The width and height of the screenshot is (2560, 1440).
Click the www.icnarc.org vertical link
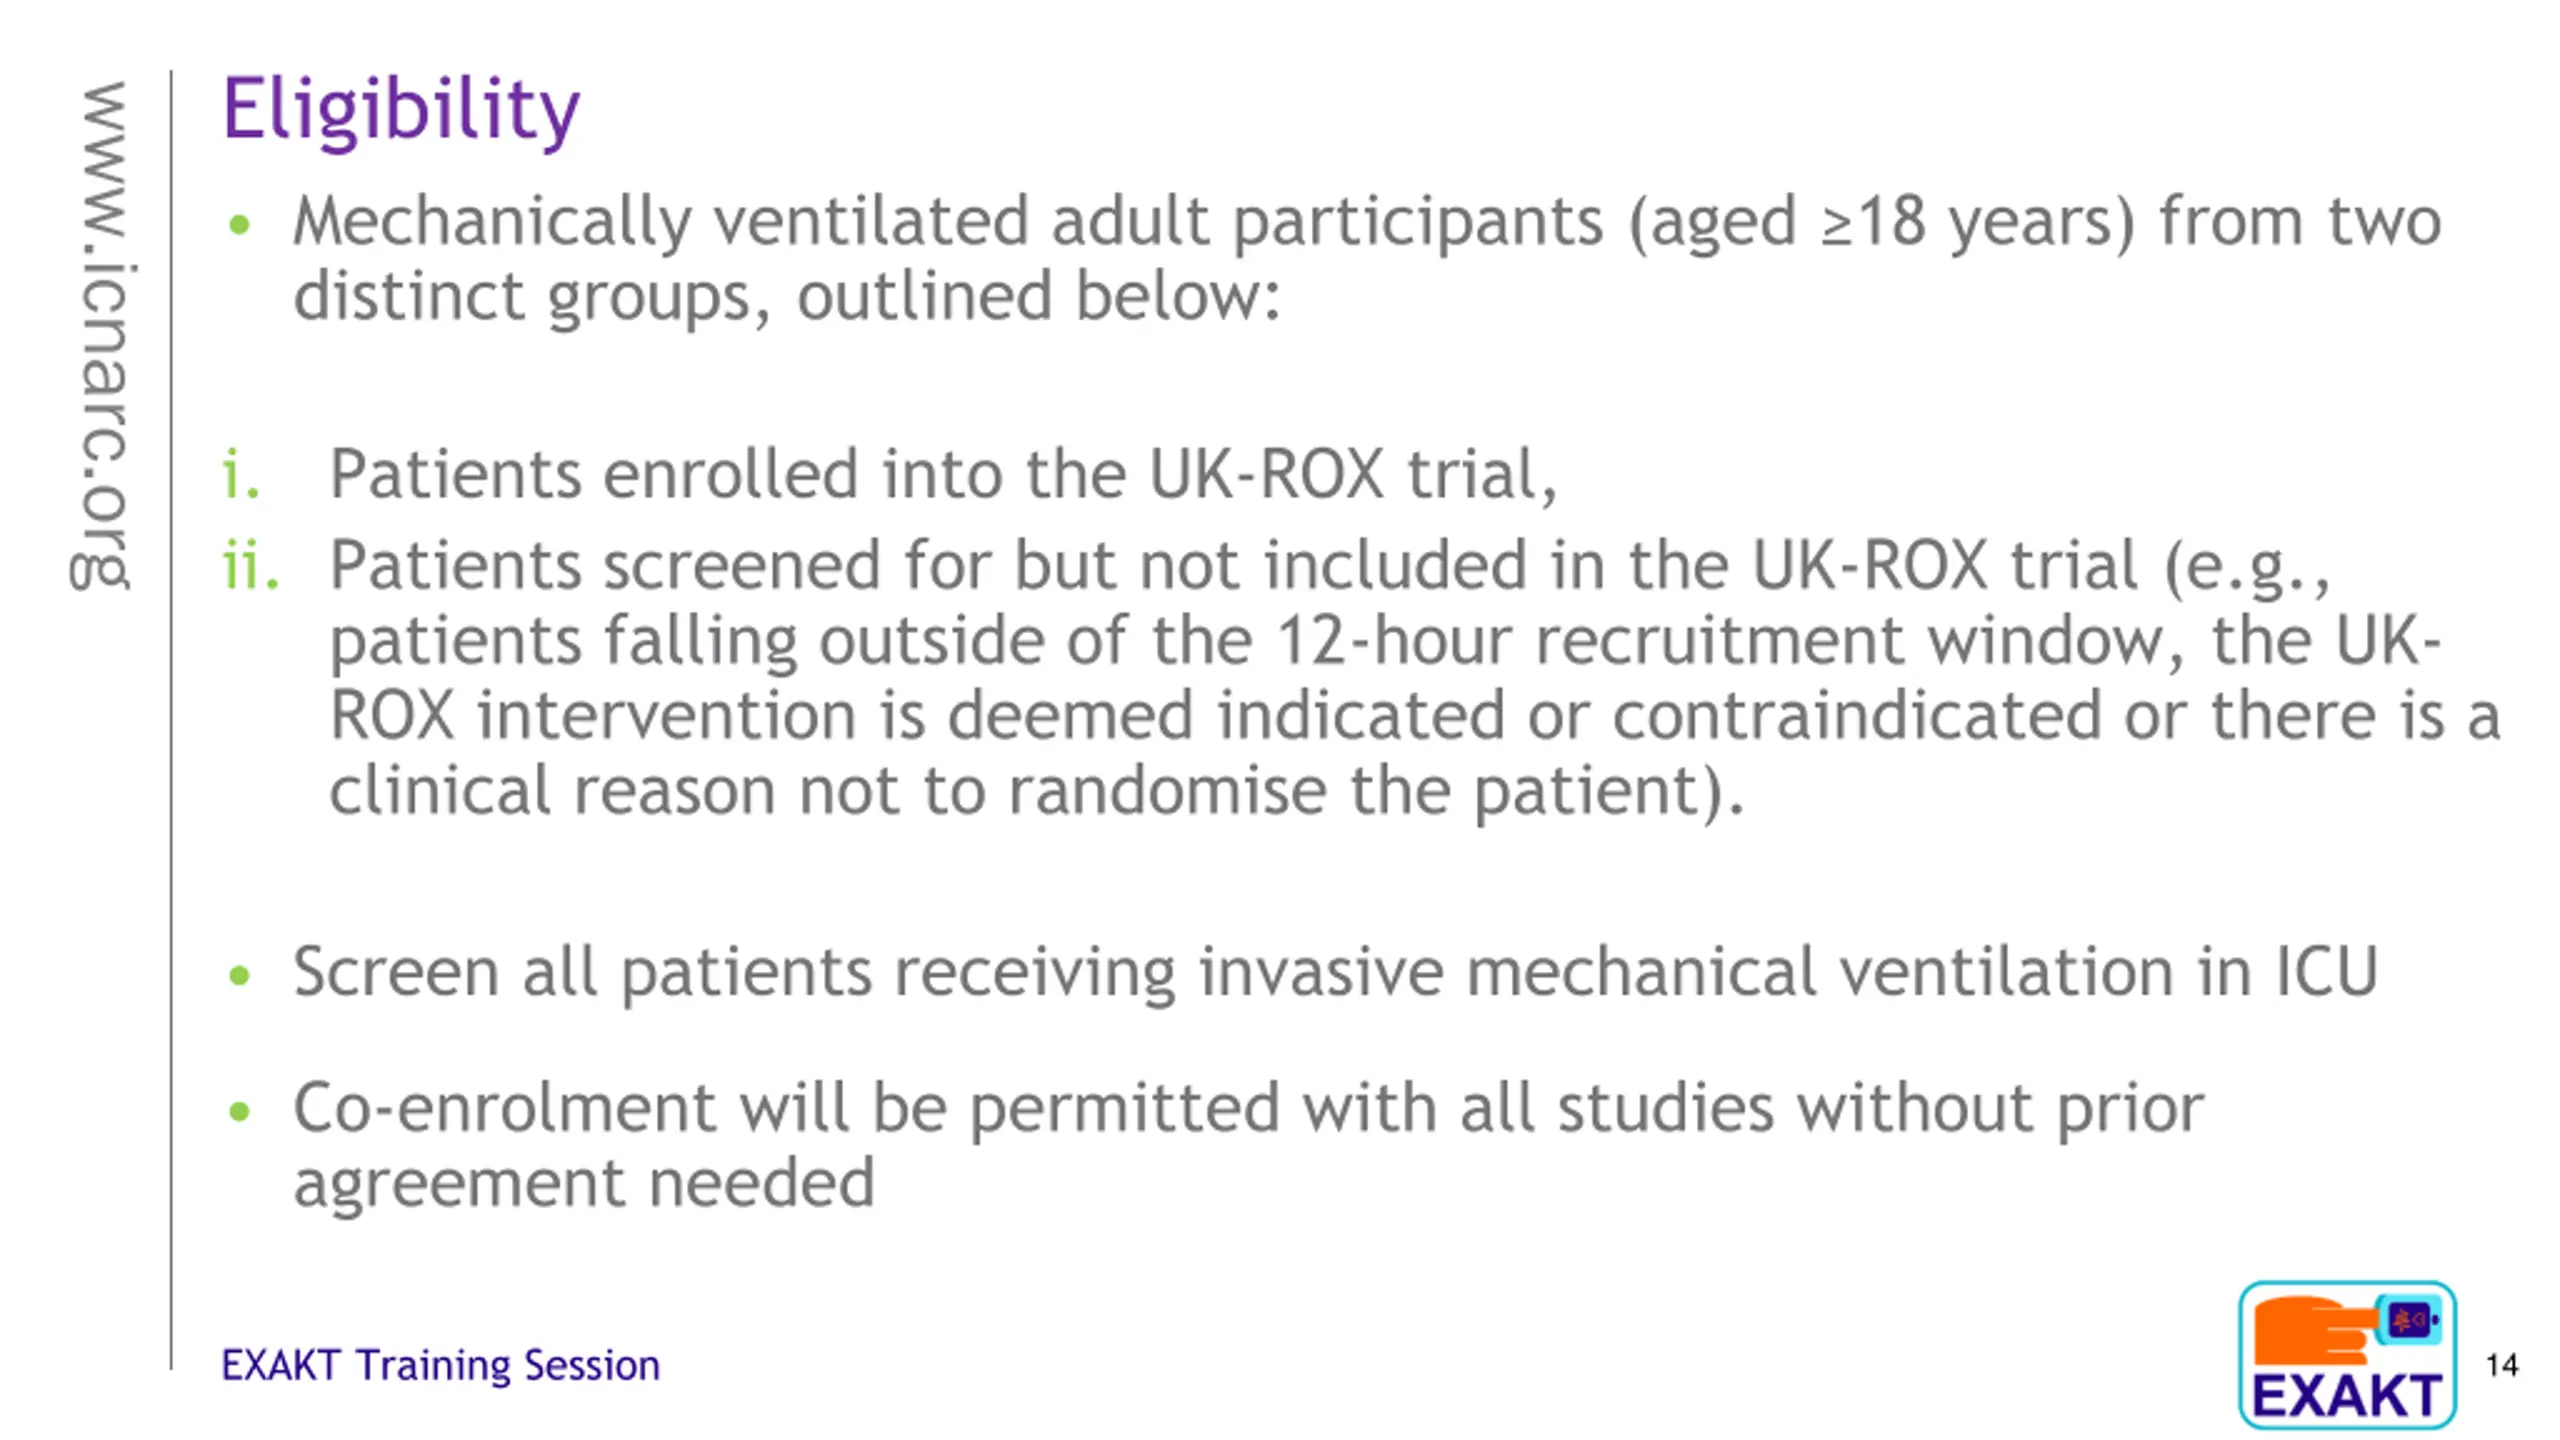(100, 335)
